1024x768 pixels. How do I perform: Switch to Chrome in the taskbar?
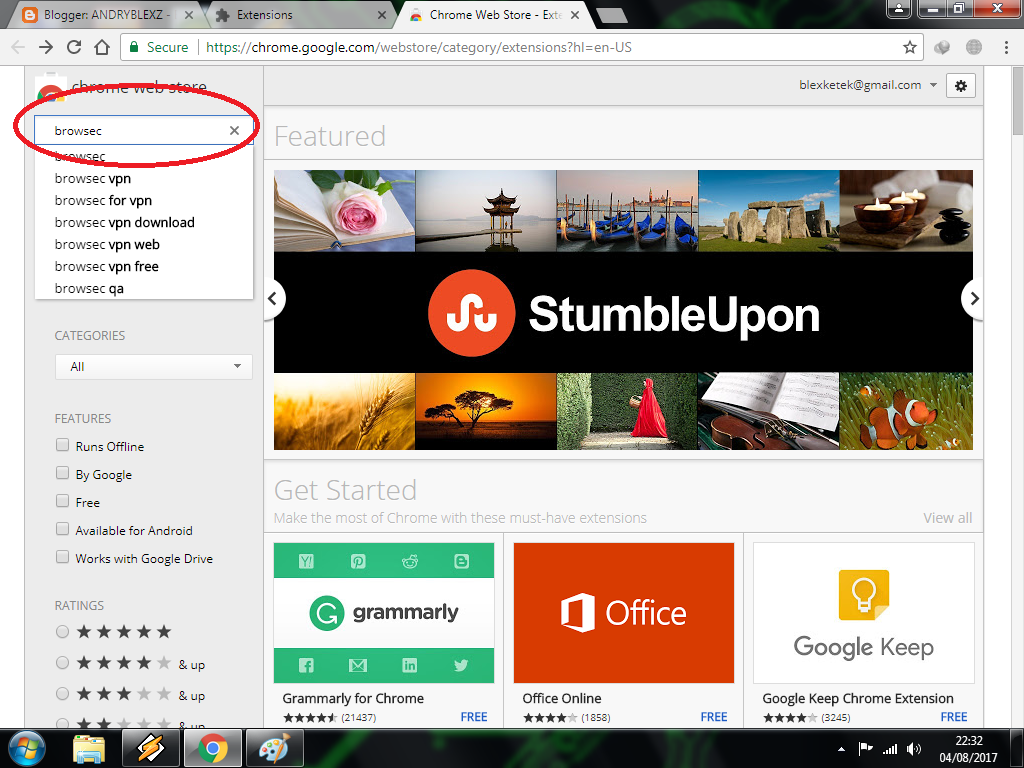coord(213,748)
